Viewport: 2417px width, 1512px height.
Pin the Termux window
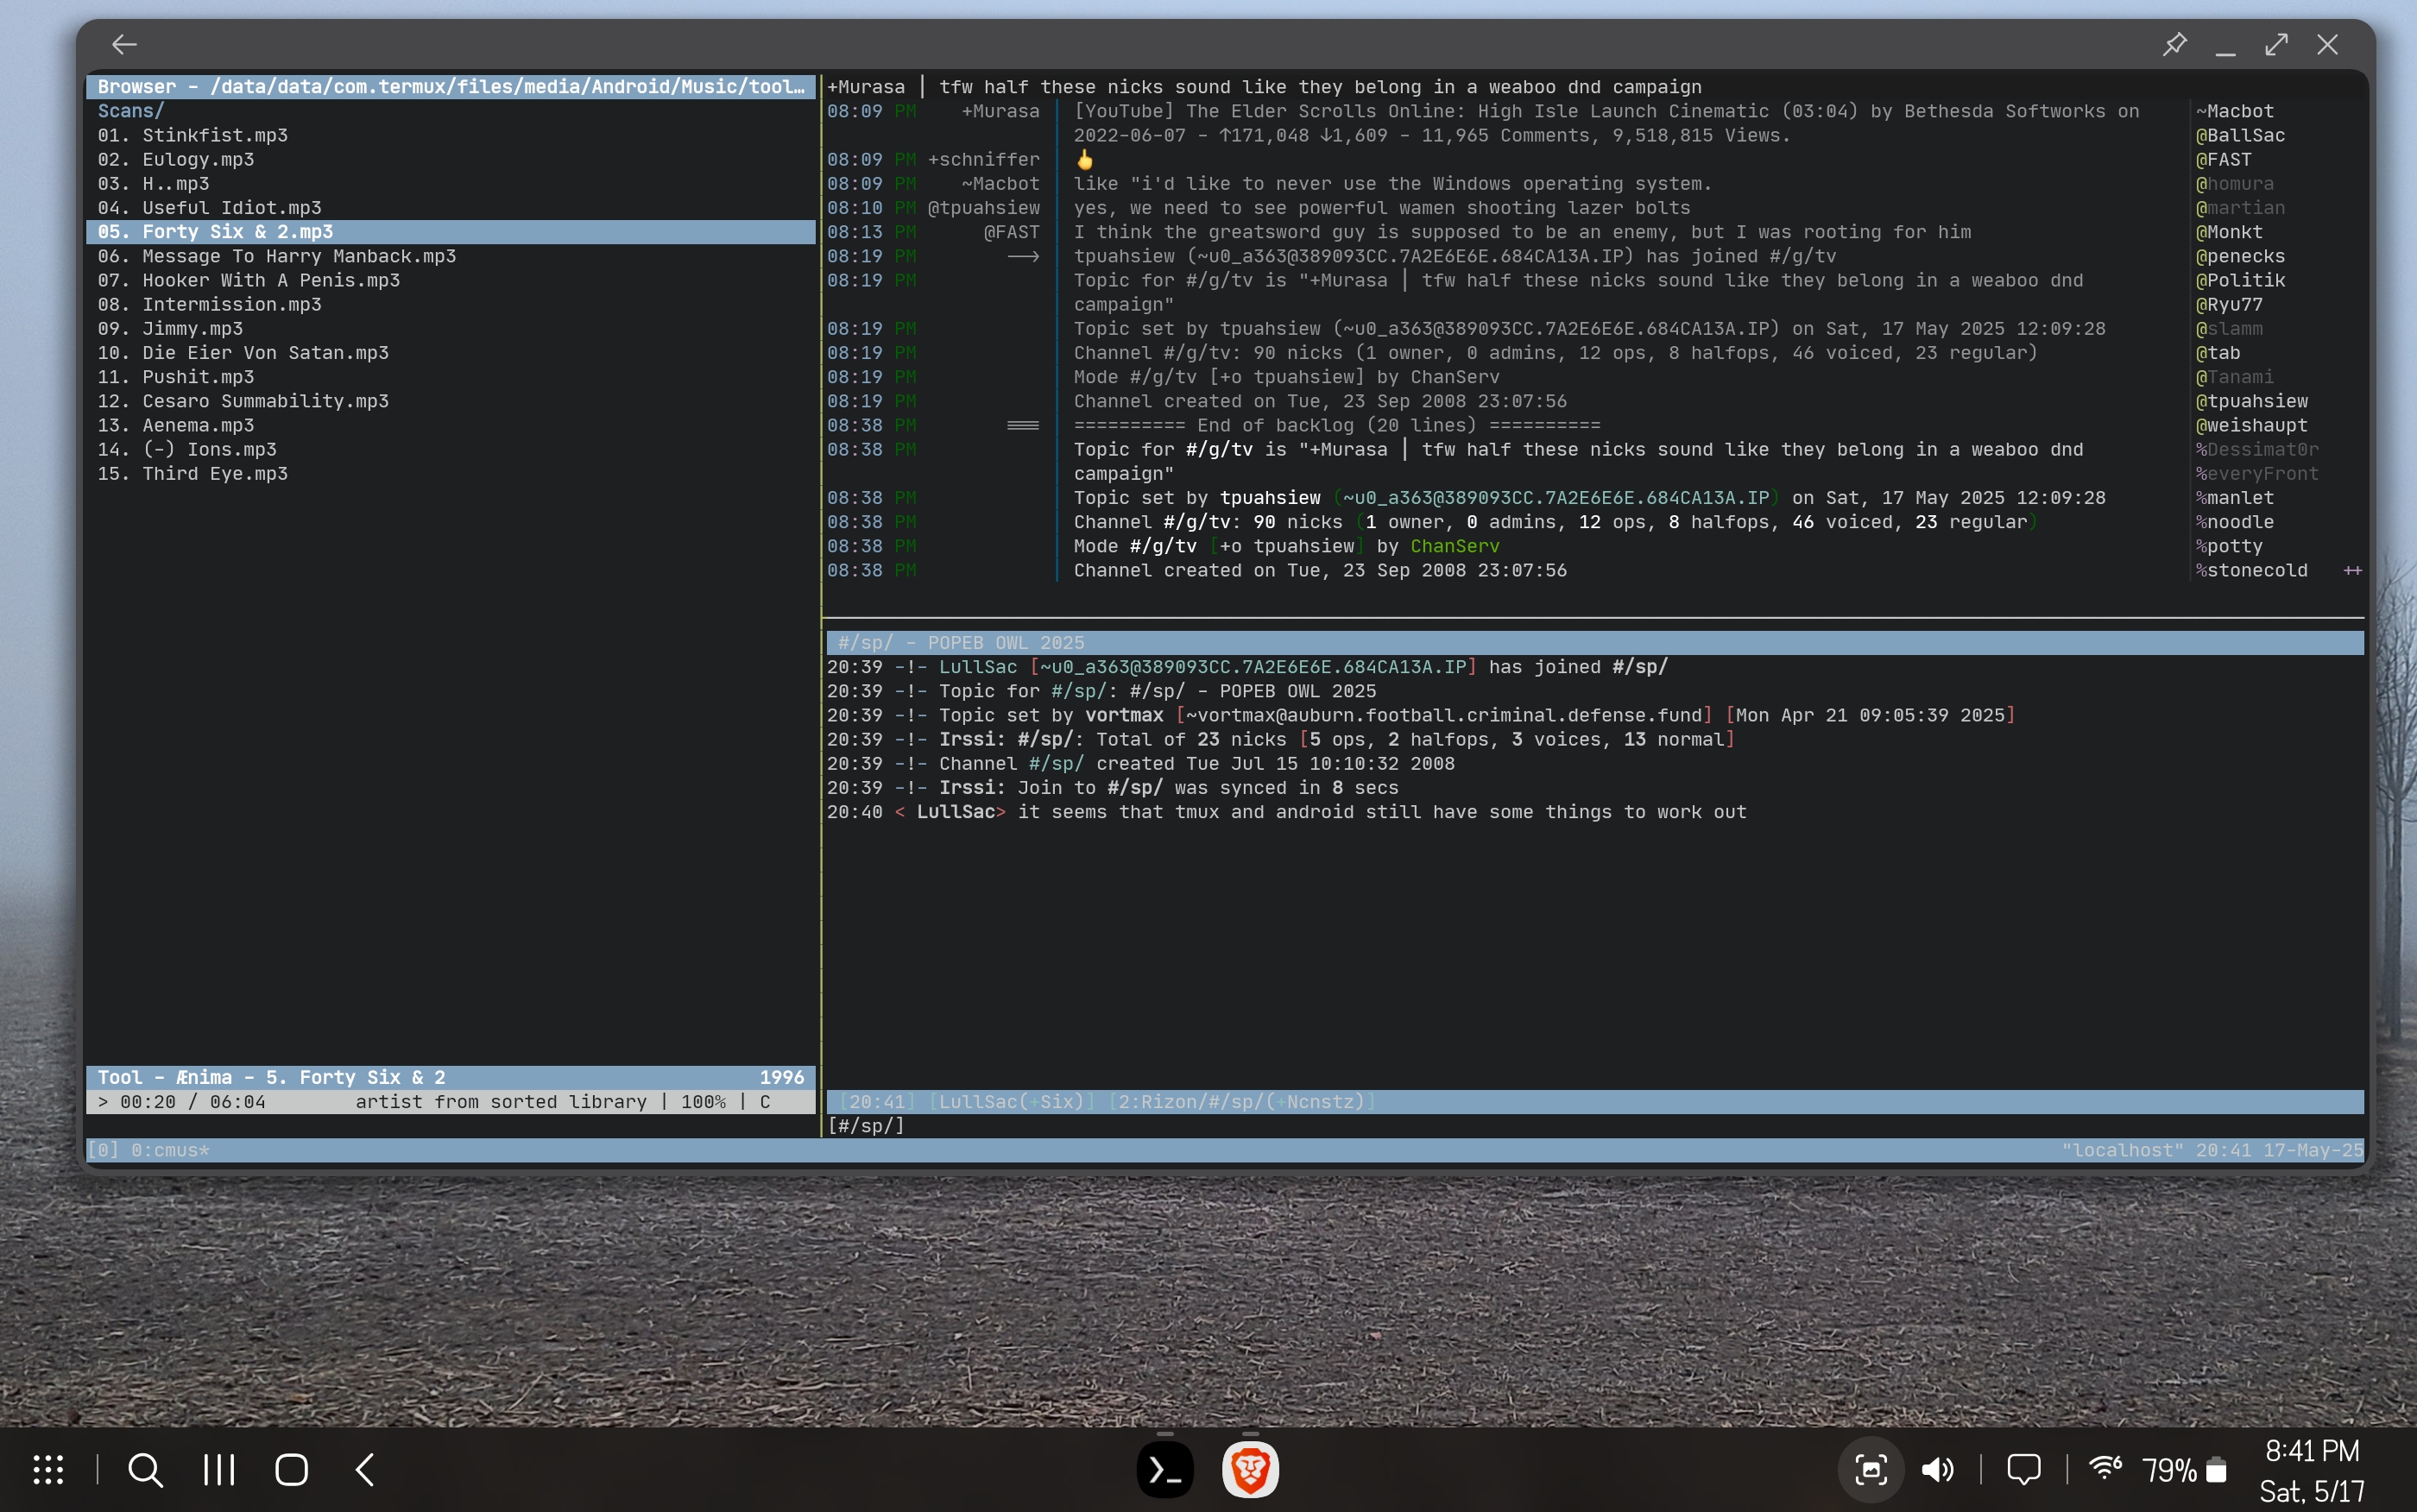coord(2174,44)
